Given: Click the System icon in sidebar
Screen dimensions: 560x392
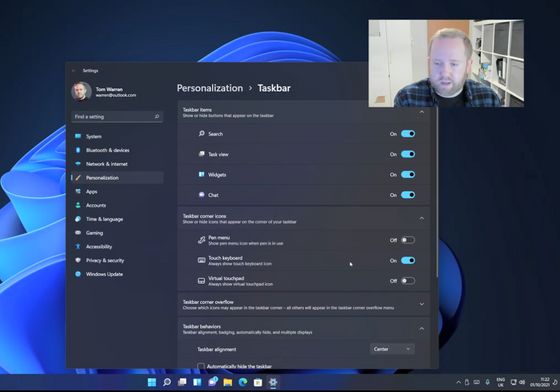Looking at the screenshot, I should point(78,136).
